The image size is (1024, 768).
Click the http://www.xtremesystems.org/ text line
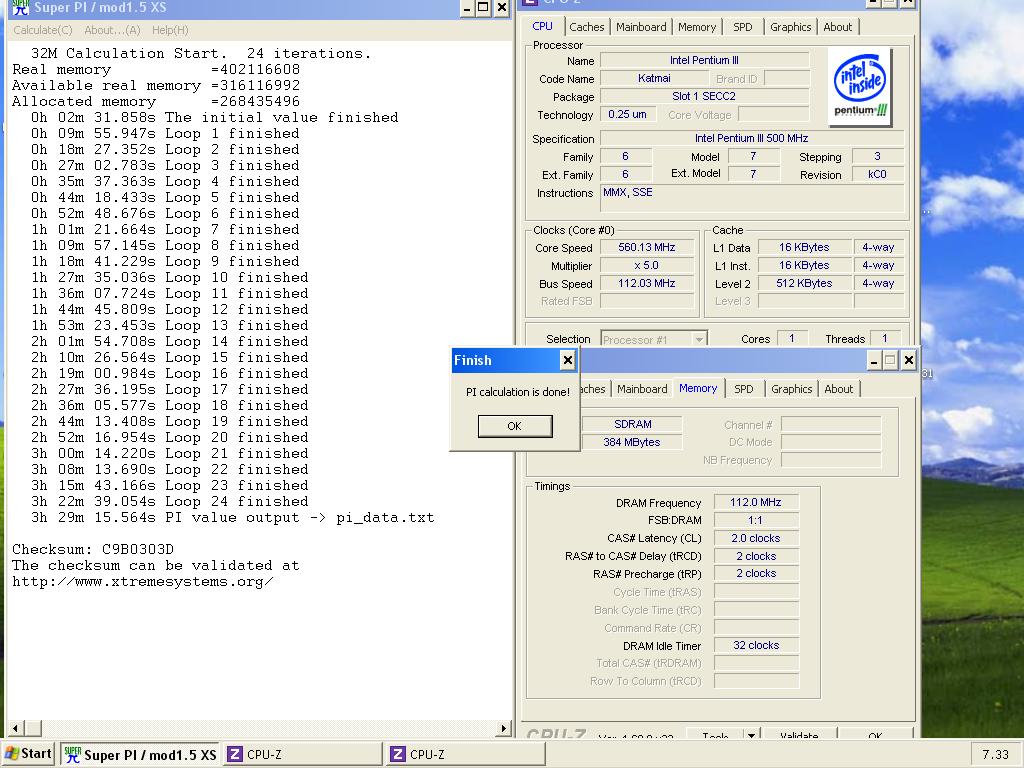pos(142,581)
